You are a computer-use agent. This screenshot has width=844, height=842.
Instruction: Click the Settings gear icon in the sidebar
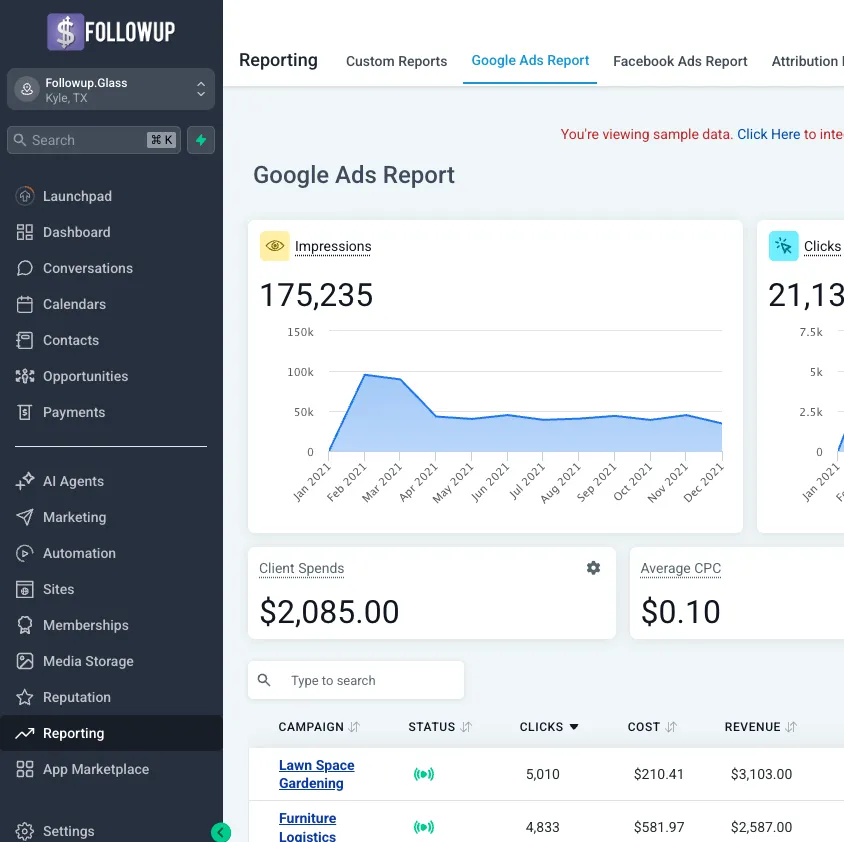pos(25,831)
